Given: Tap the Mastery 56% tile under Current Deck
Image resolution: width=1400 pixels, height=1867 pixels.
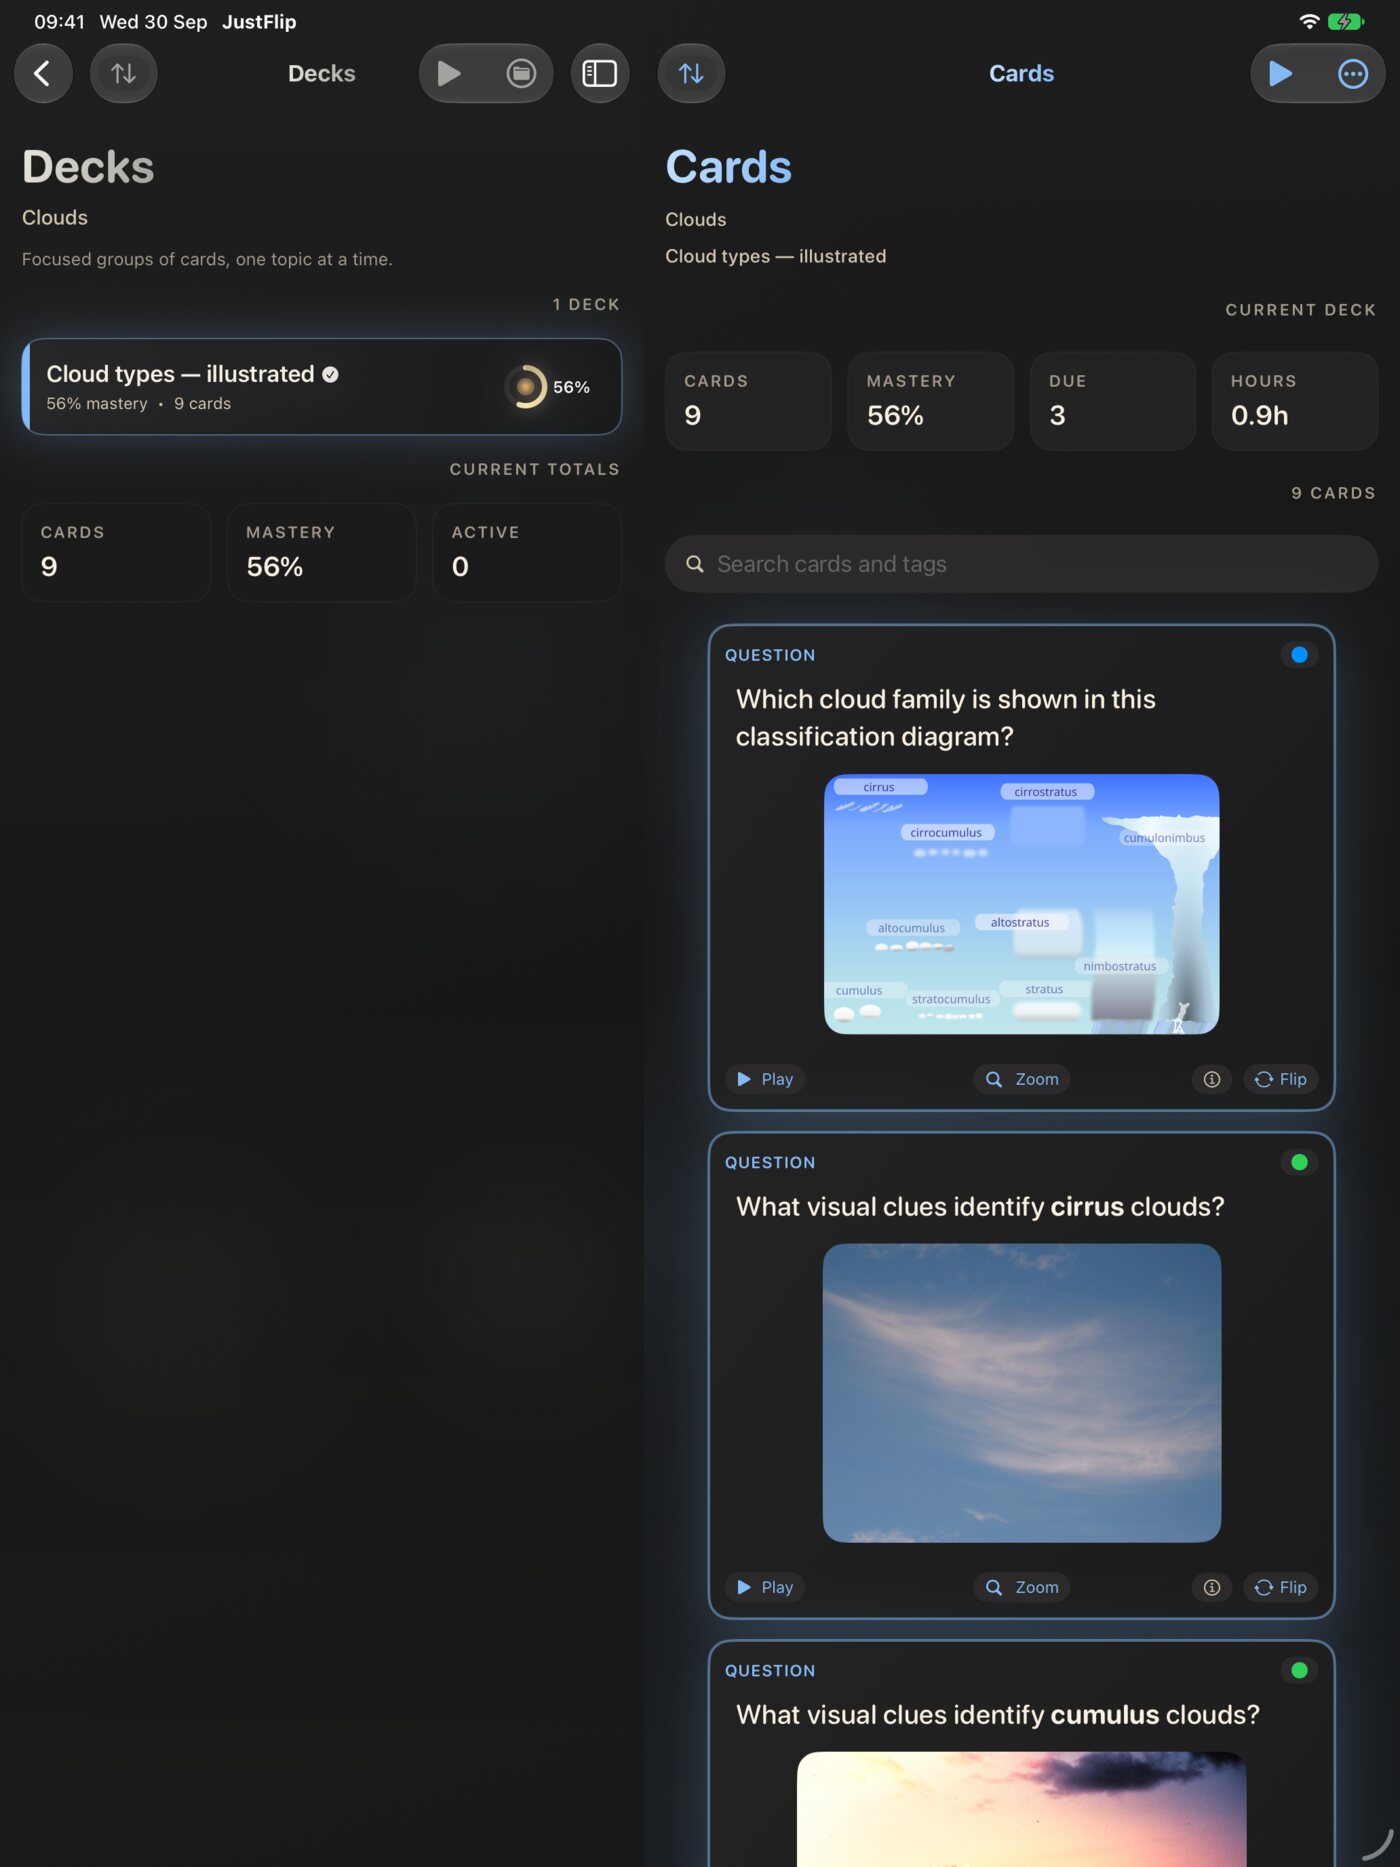Looking at the screenshot, I should point(931,401).
